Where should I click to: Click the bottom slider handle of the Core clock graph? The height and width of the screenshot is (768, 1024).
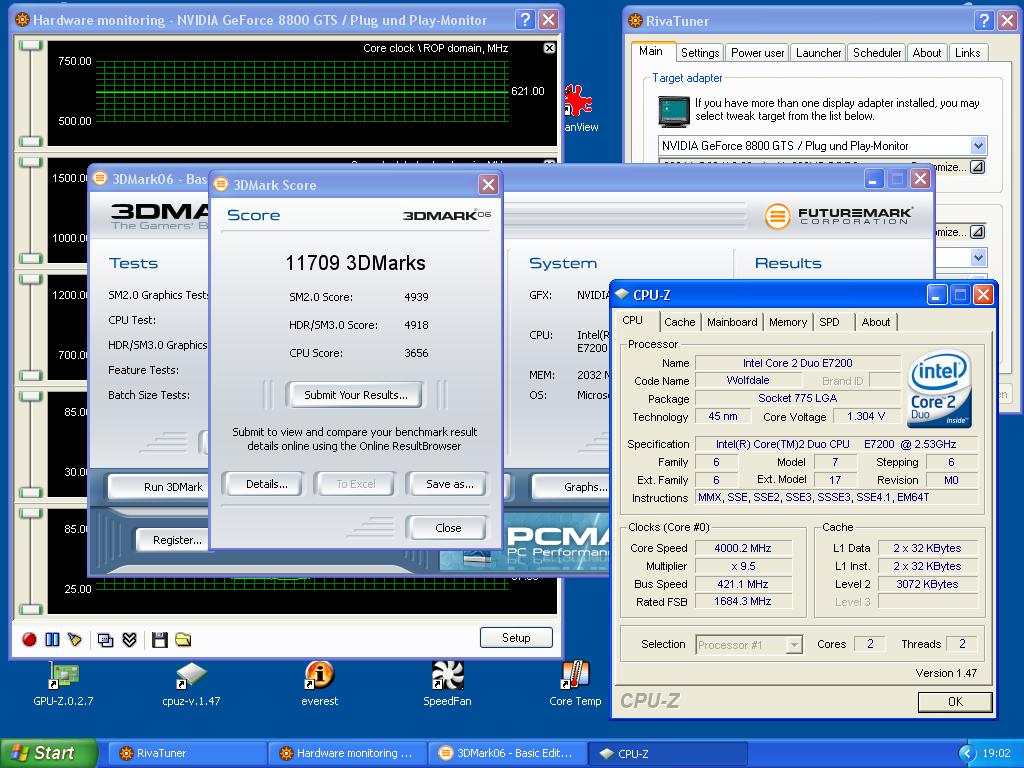[31, 141]
